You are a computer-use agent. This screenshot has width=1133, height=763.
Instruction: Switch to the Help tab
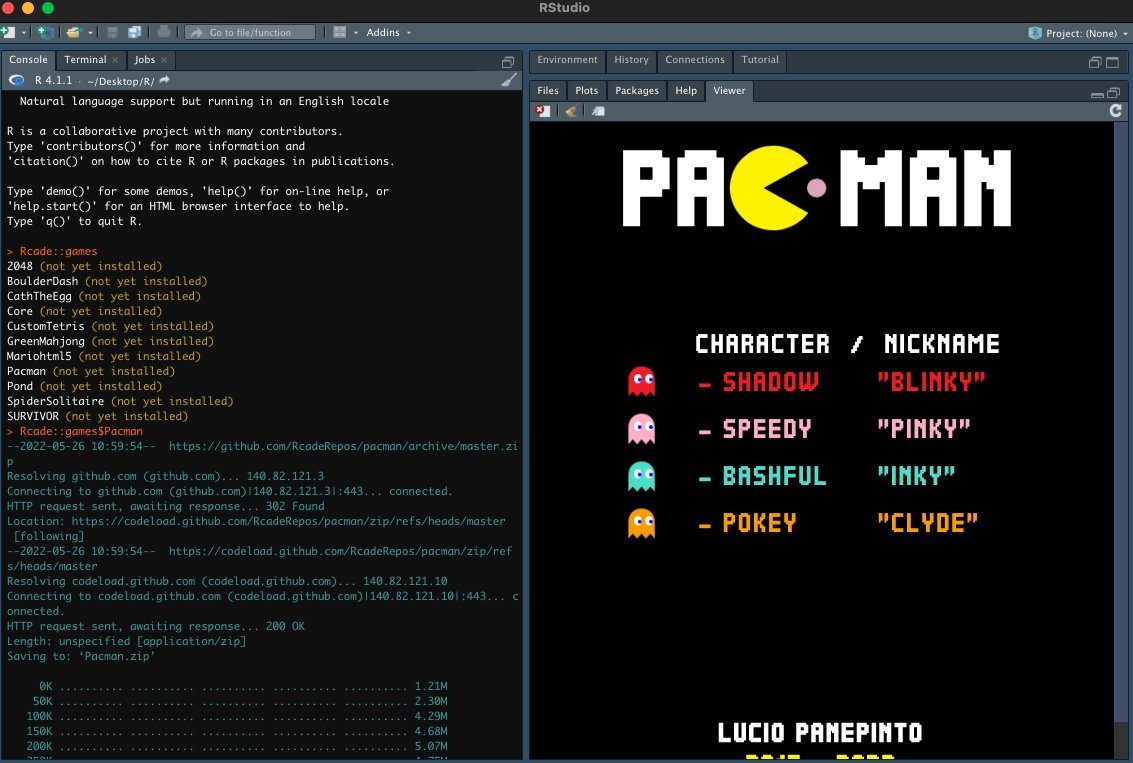686,91
